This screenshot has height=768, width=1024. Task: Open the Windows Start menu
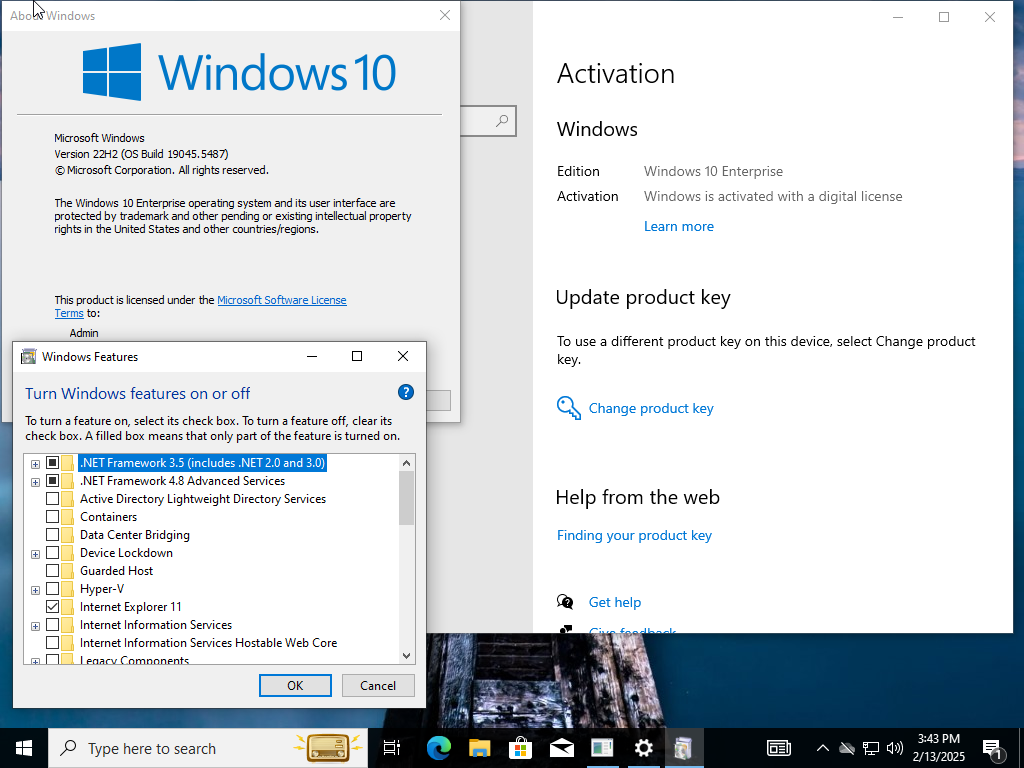[x=24, y=748]
